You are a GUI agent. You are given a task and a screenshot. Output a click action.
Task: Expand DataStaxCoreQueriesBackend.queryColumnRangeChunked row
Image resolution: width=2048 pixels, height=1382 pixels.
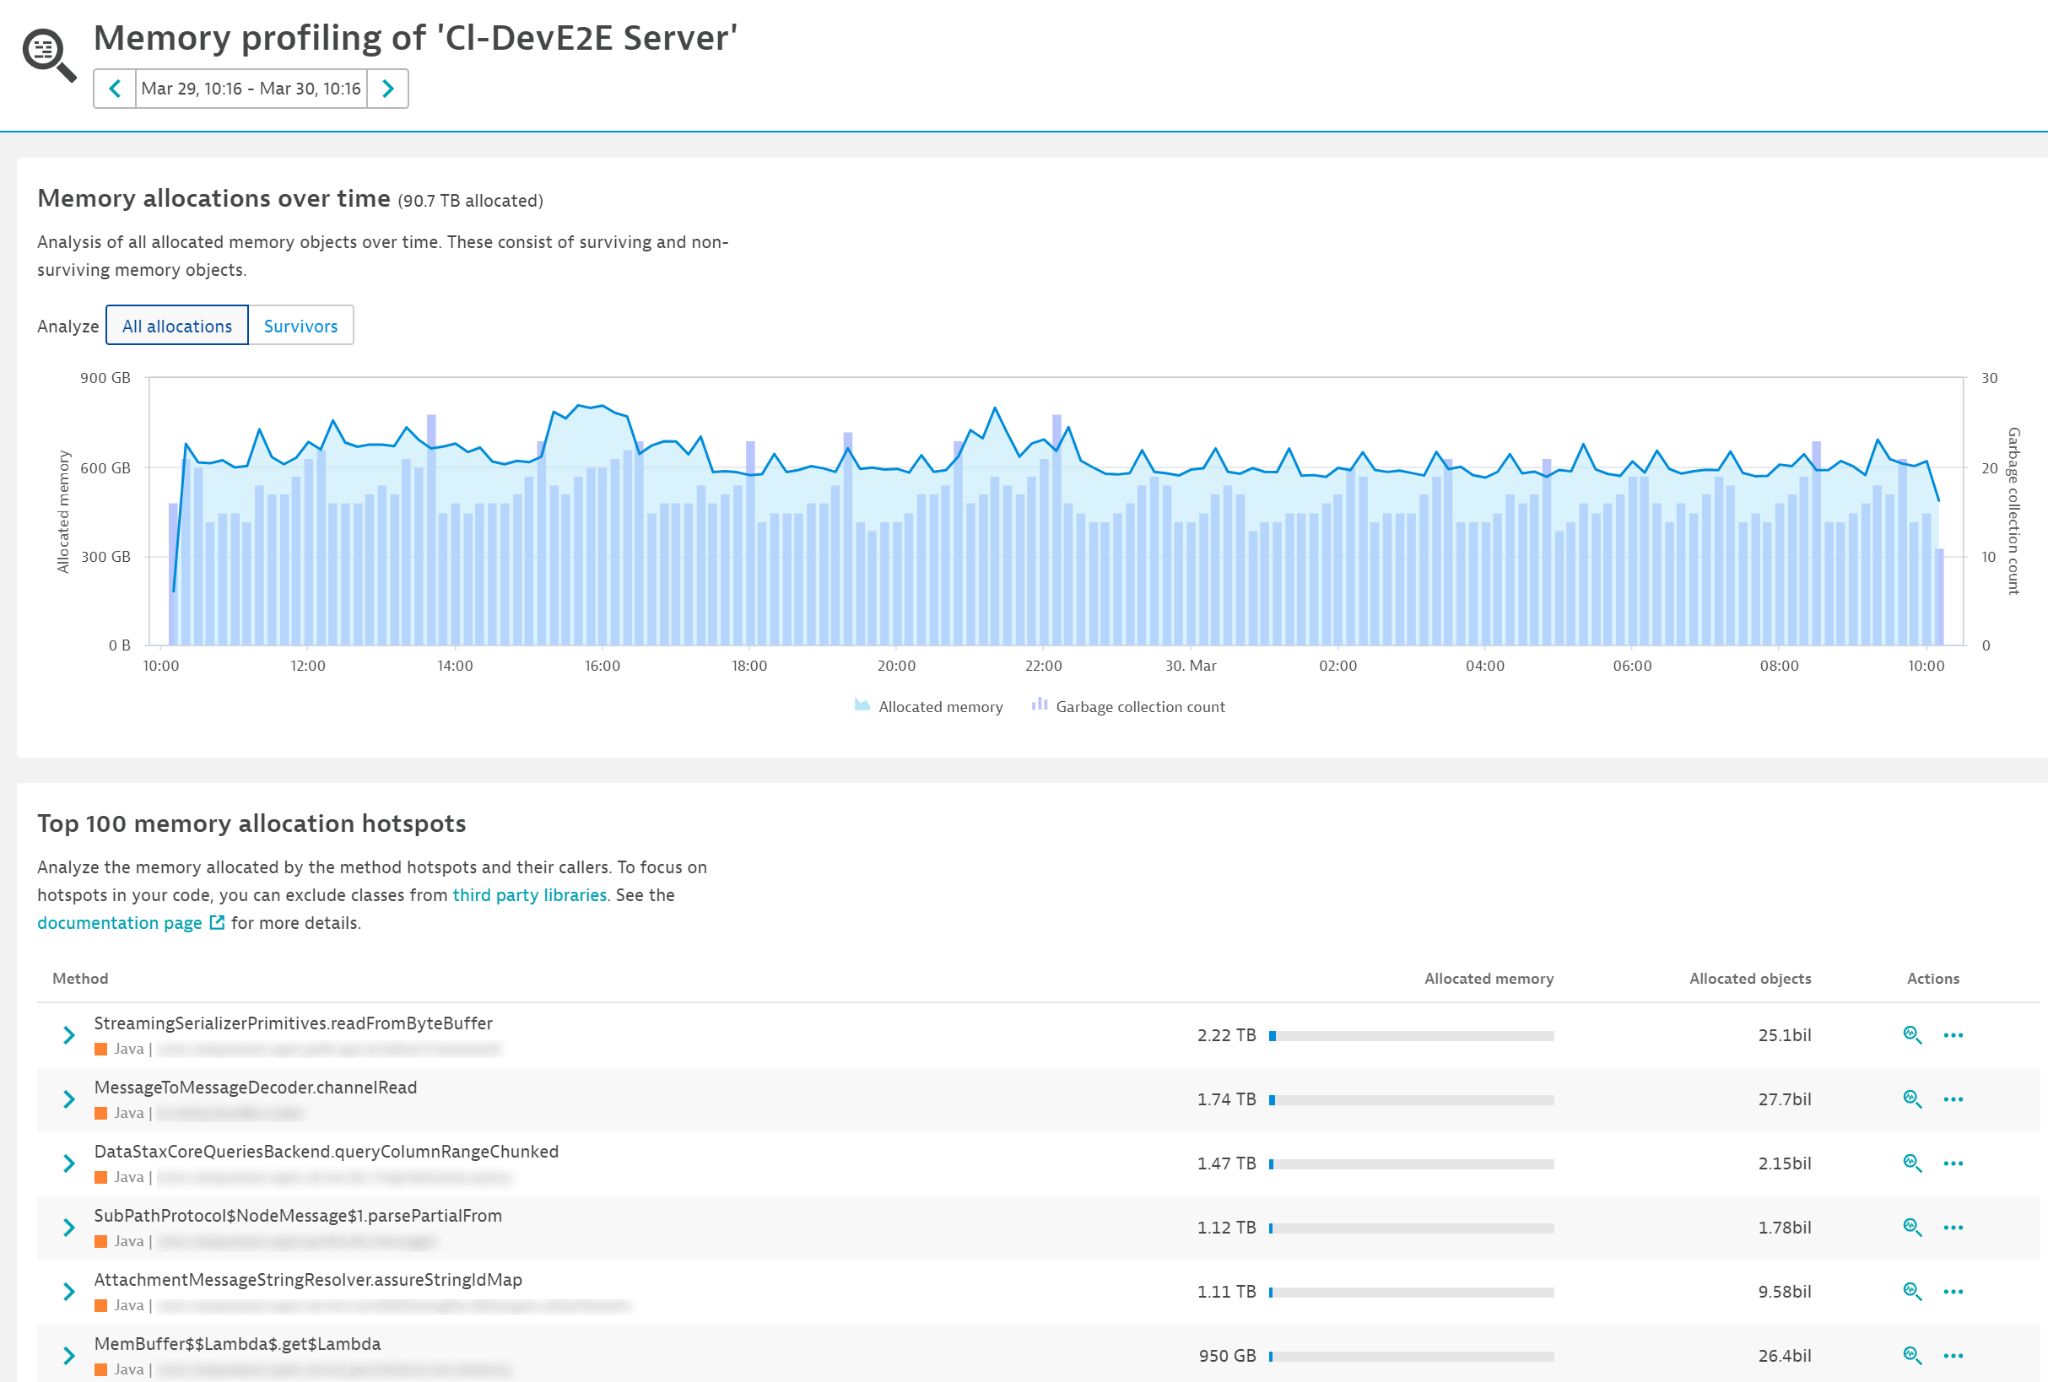(x=68, y=1163)
